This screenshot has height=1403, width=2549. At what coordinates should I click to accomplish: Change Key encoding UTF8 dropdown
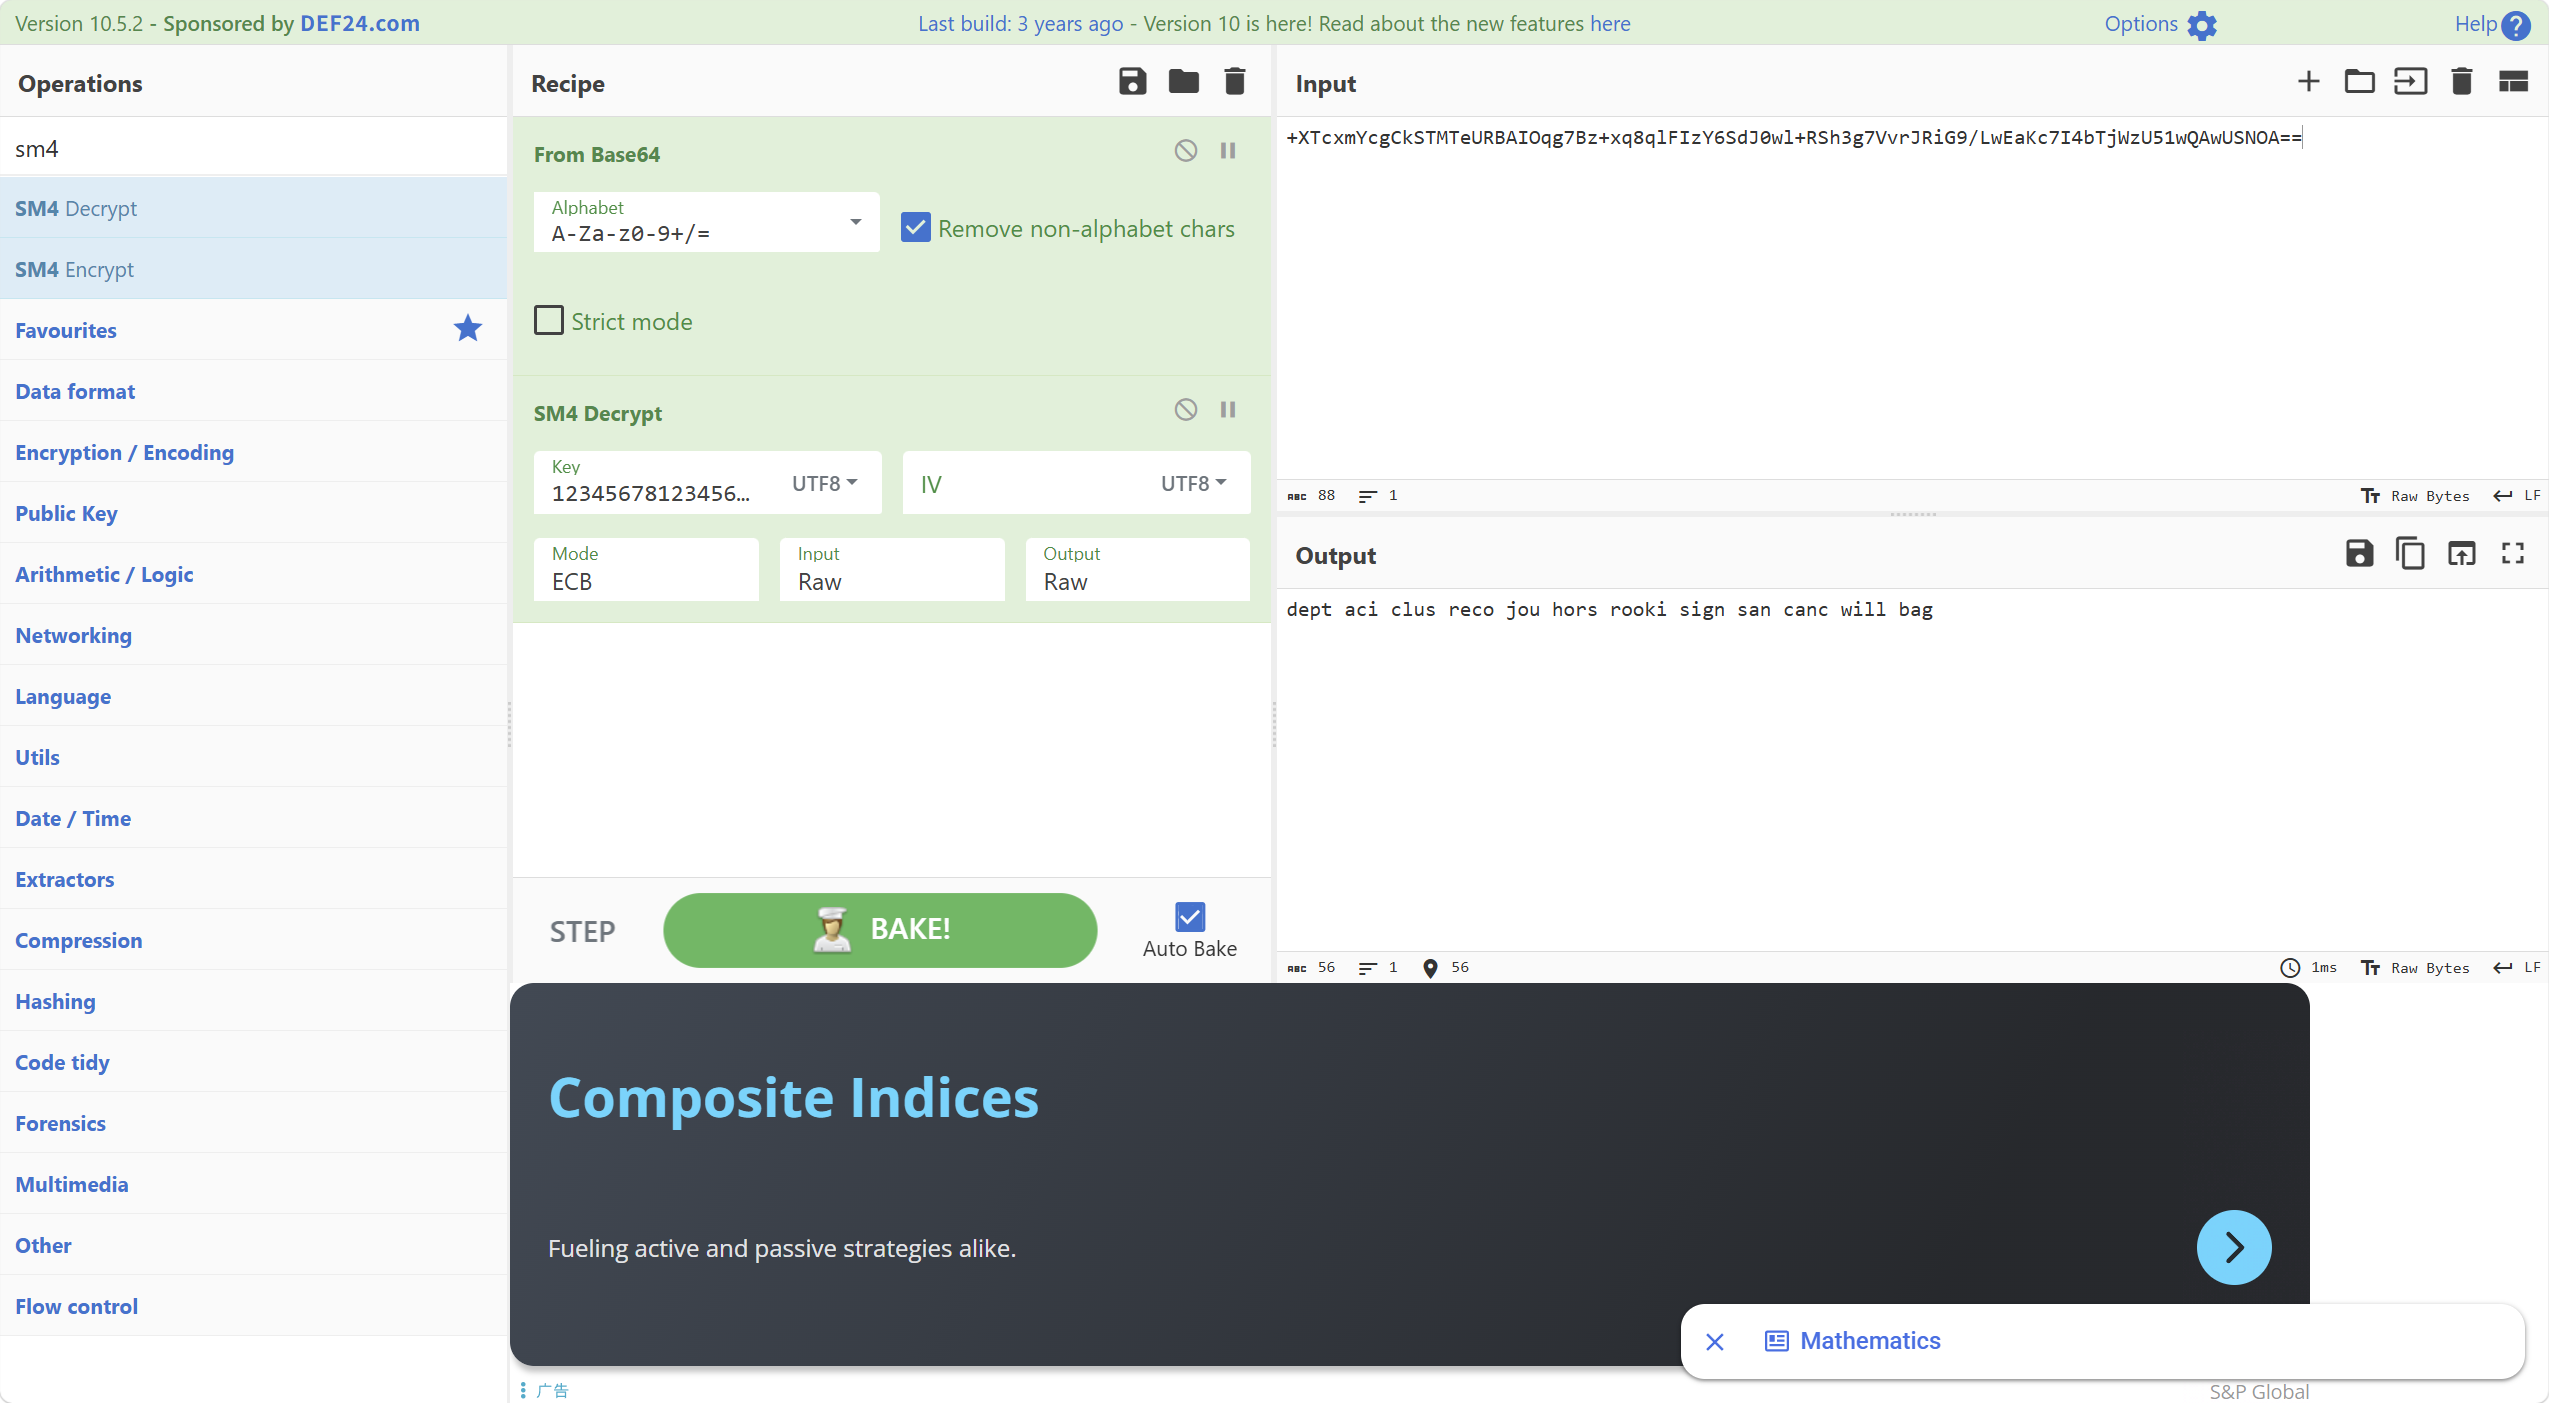point(824,484)
